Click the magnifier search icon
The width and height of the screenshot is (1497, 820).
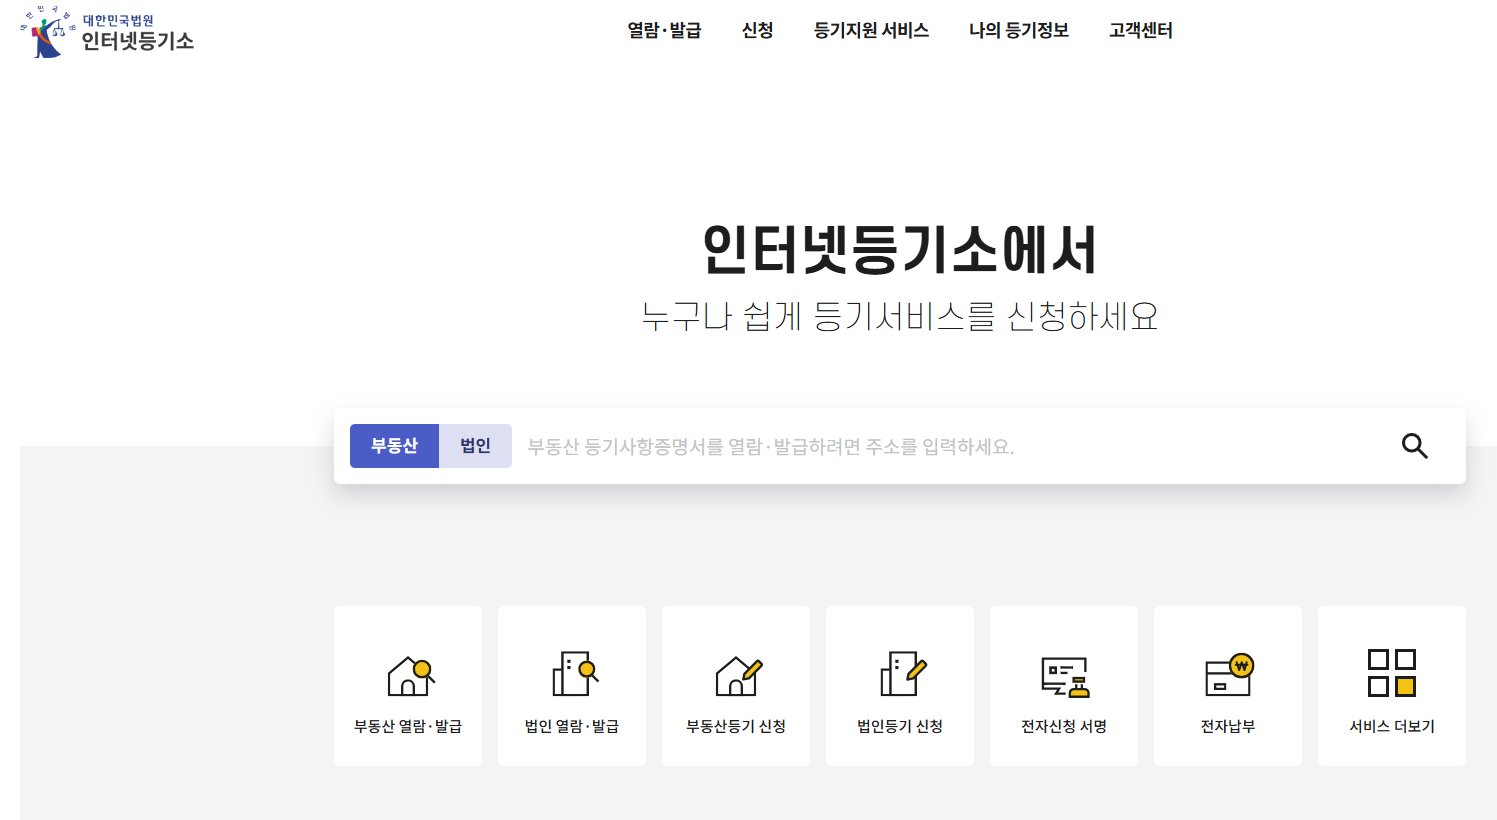point(1414,446)
